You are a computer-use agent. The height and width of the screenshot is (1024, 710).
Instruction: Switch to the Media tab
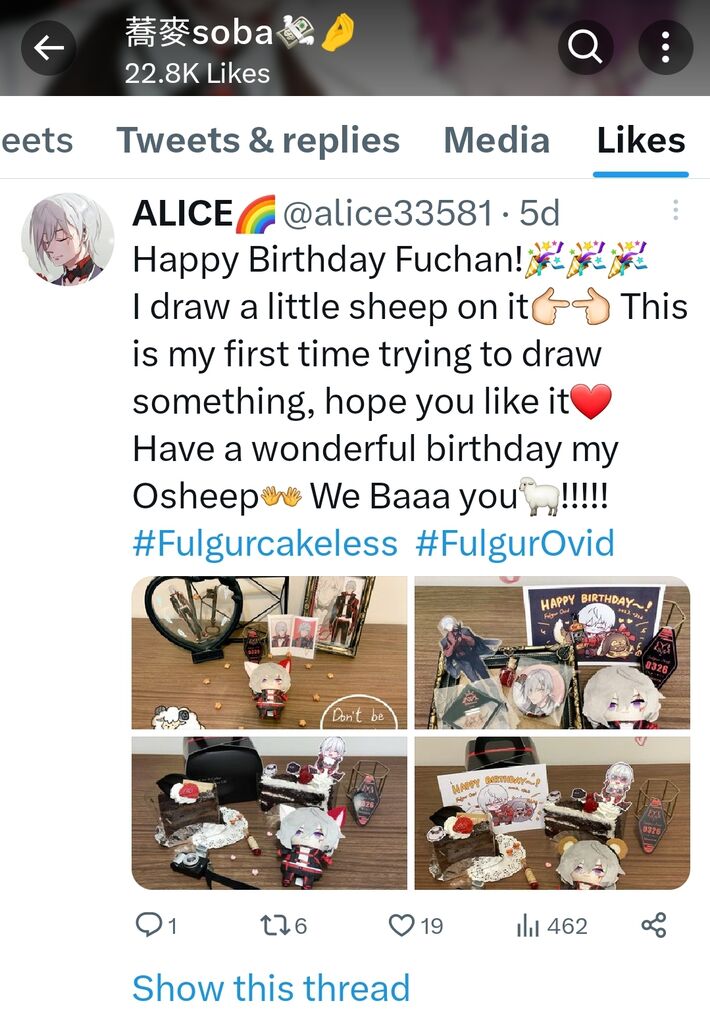pyautogui.click(x=496, y=140)
